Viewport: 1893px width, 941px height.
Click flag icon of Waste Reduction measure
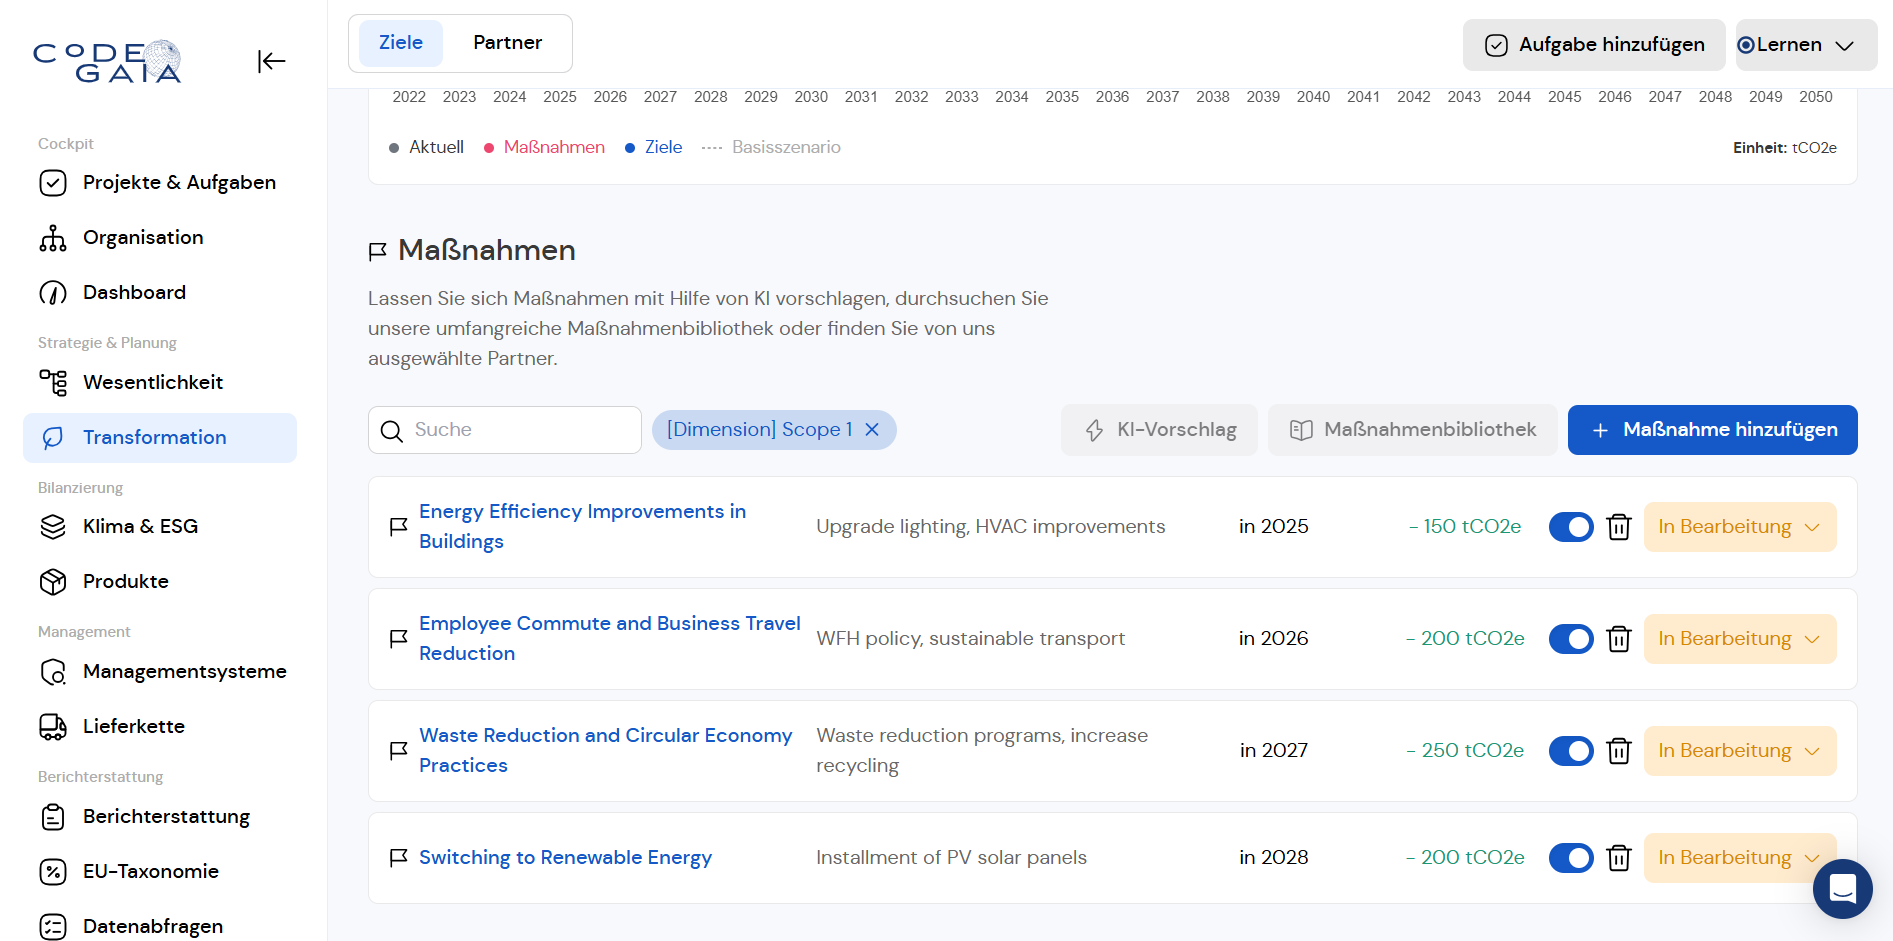tap(398, 751)
